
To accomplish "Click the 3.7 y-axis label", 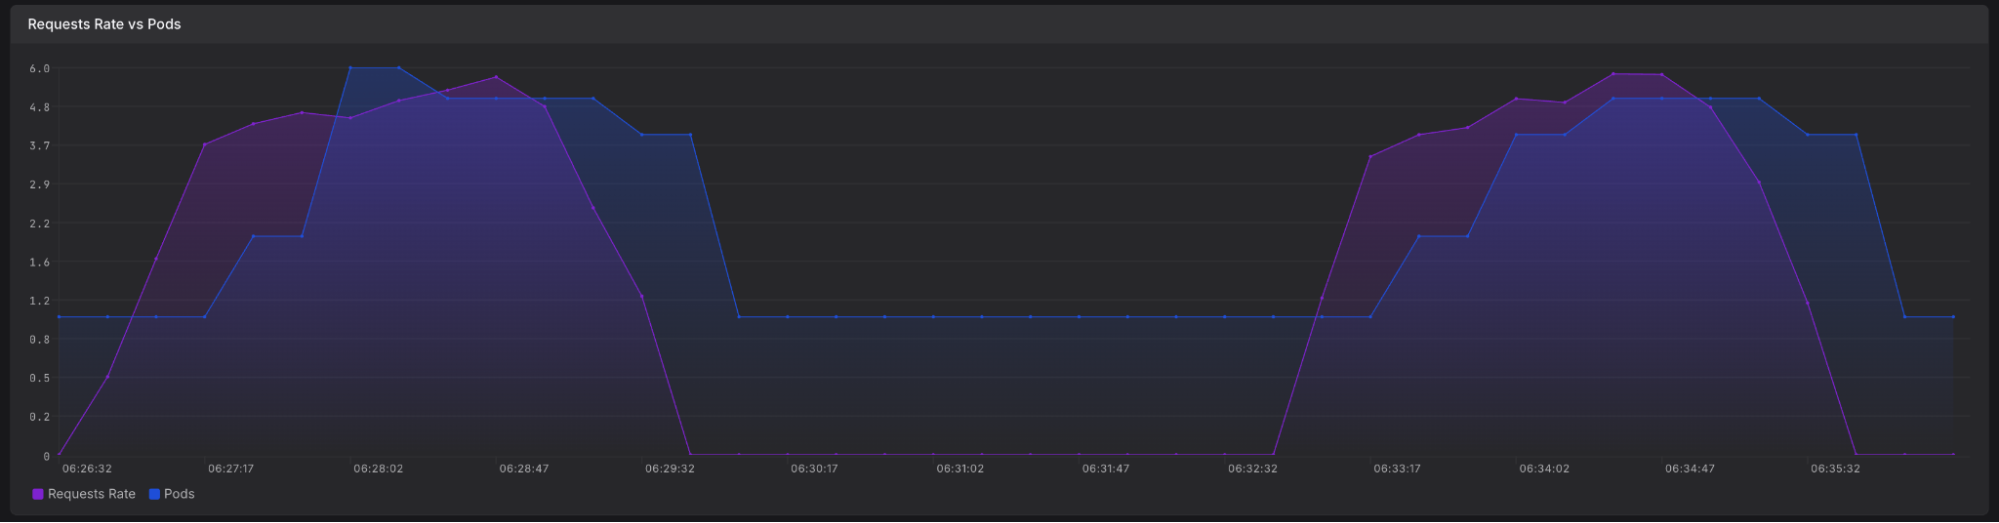I will click(x=40, y=146).
